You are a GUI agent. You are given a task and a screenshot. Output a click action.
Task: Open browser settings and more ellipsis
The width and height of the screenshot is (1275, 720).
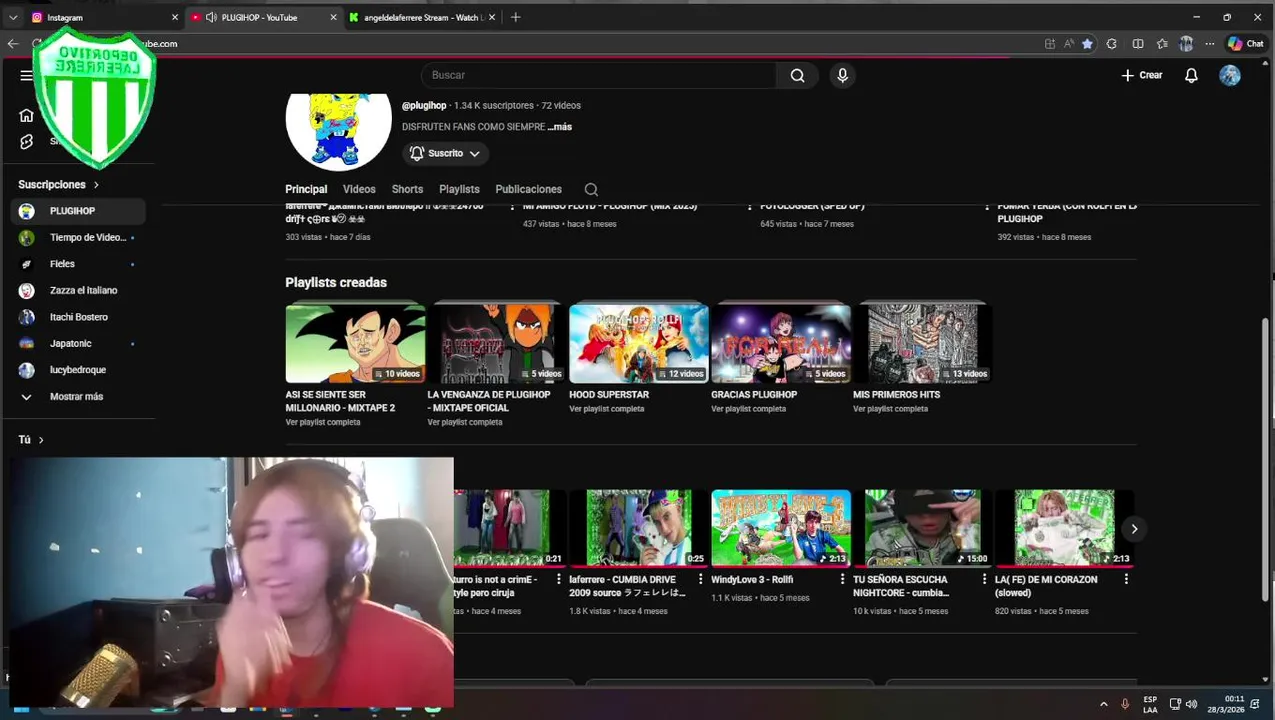point(1210,44)
